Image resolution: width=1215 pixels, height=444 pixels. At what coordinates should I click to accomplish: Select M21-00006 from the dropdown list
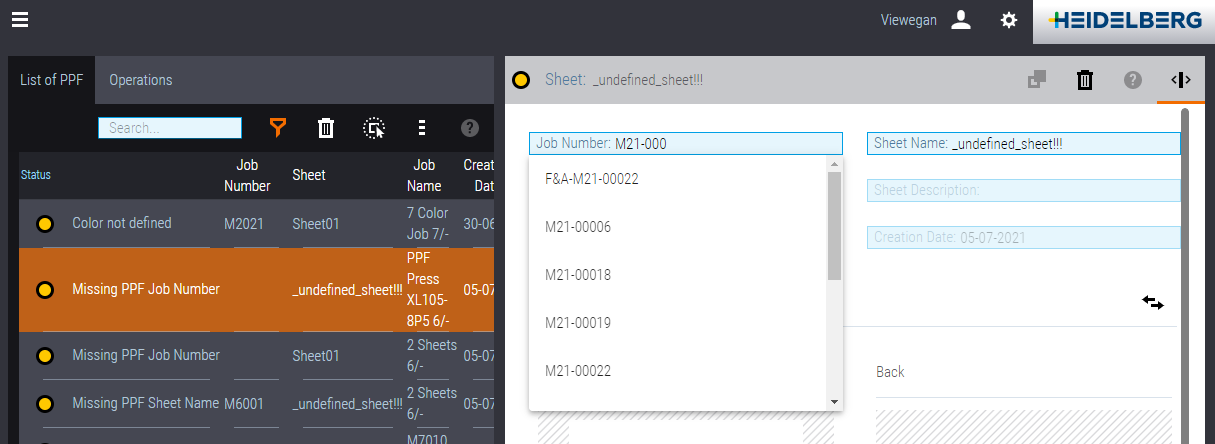click(x=578, y=227)
